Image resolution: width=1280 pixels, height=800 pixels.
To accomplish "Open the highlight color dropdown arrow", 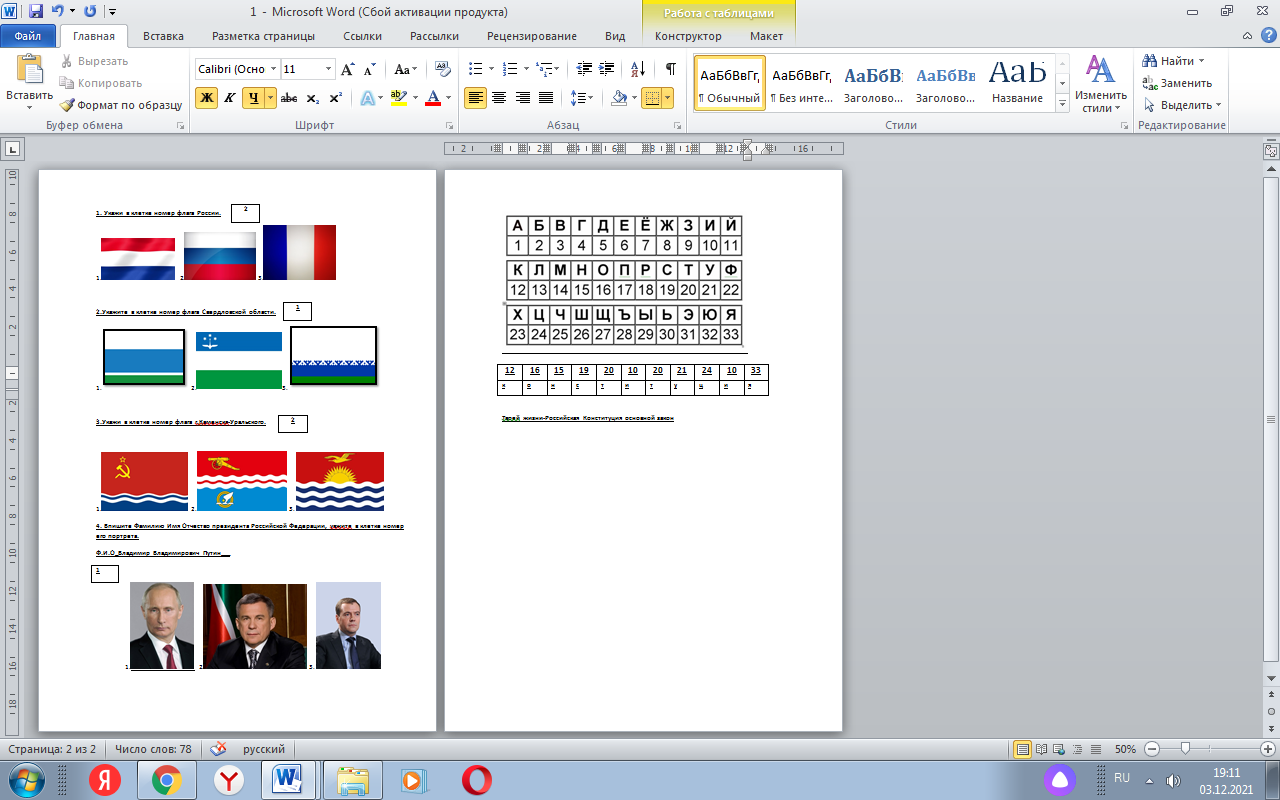I will point(414,97).
